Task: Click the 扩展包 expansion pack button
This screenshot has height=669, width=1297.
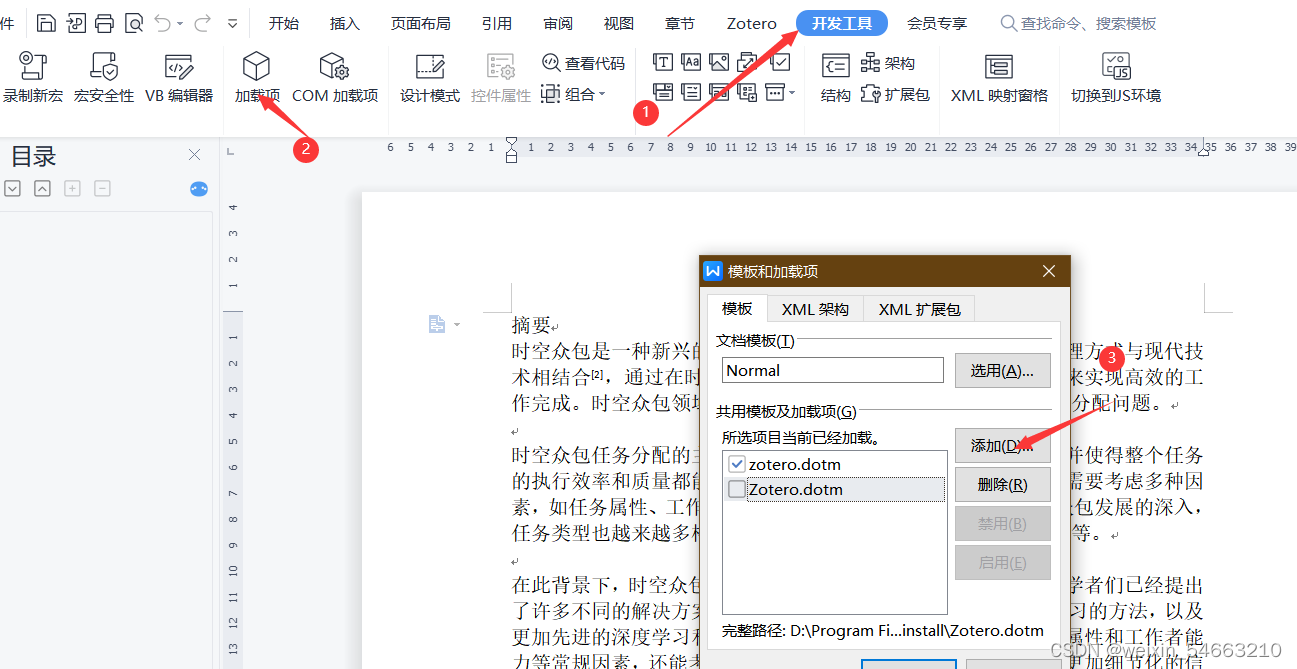Action: click(894, 94)
